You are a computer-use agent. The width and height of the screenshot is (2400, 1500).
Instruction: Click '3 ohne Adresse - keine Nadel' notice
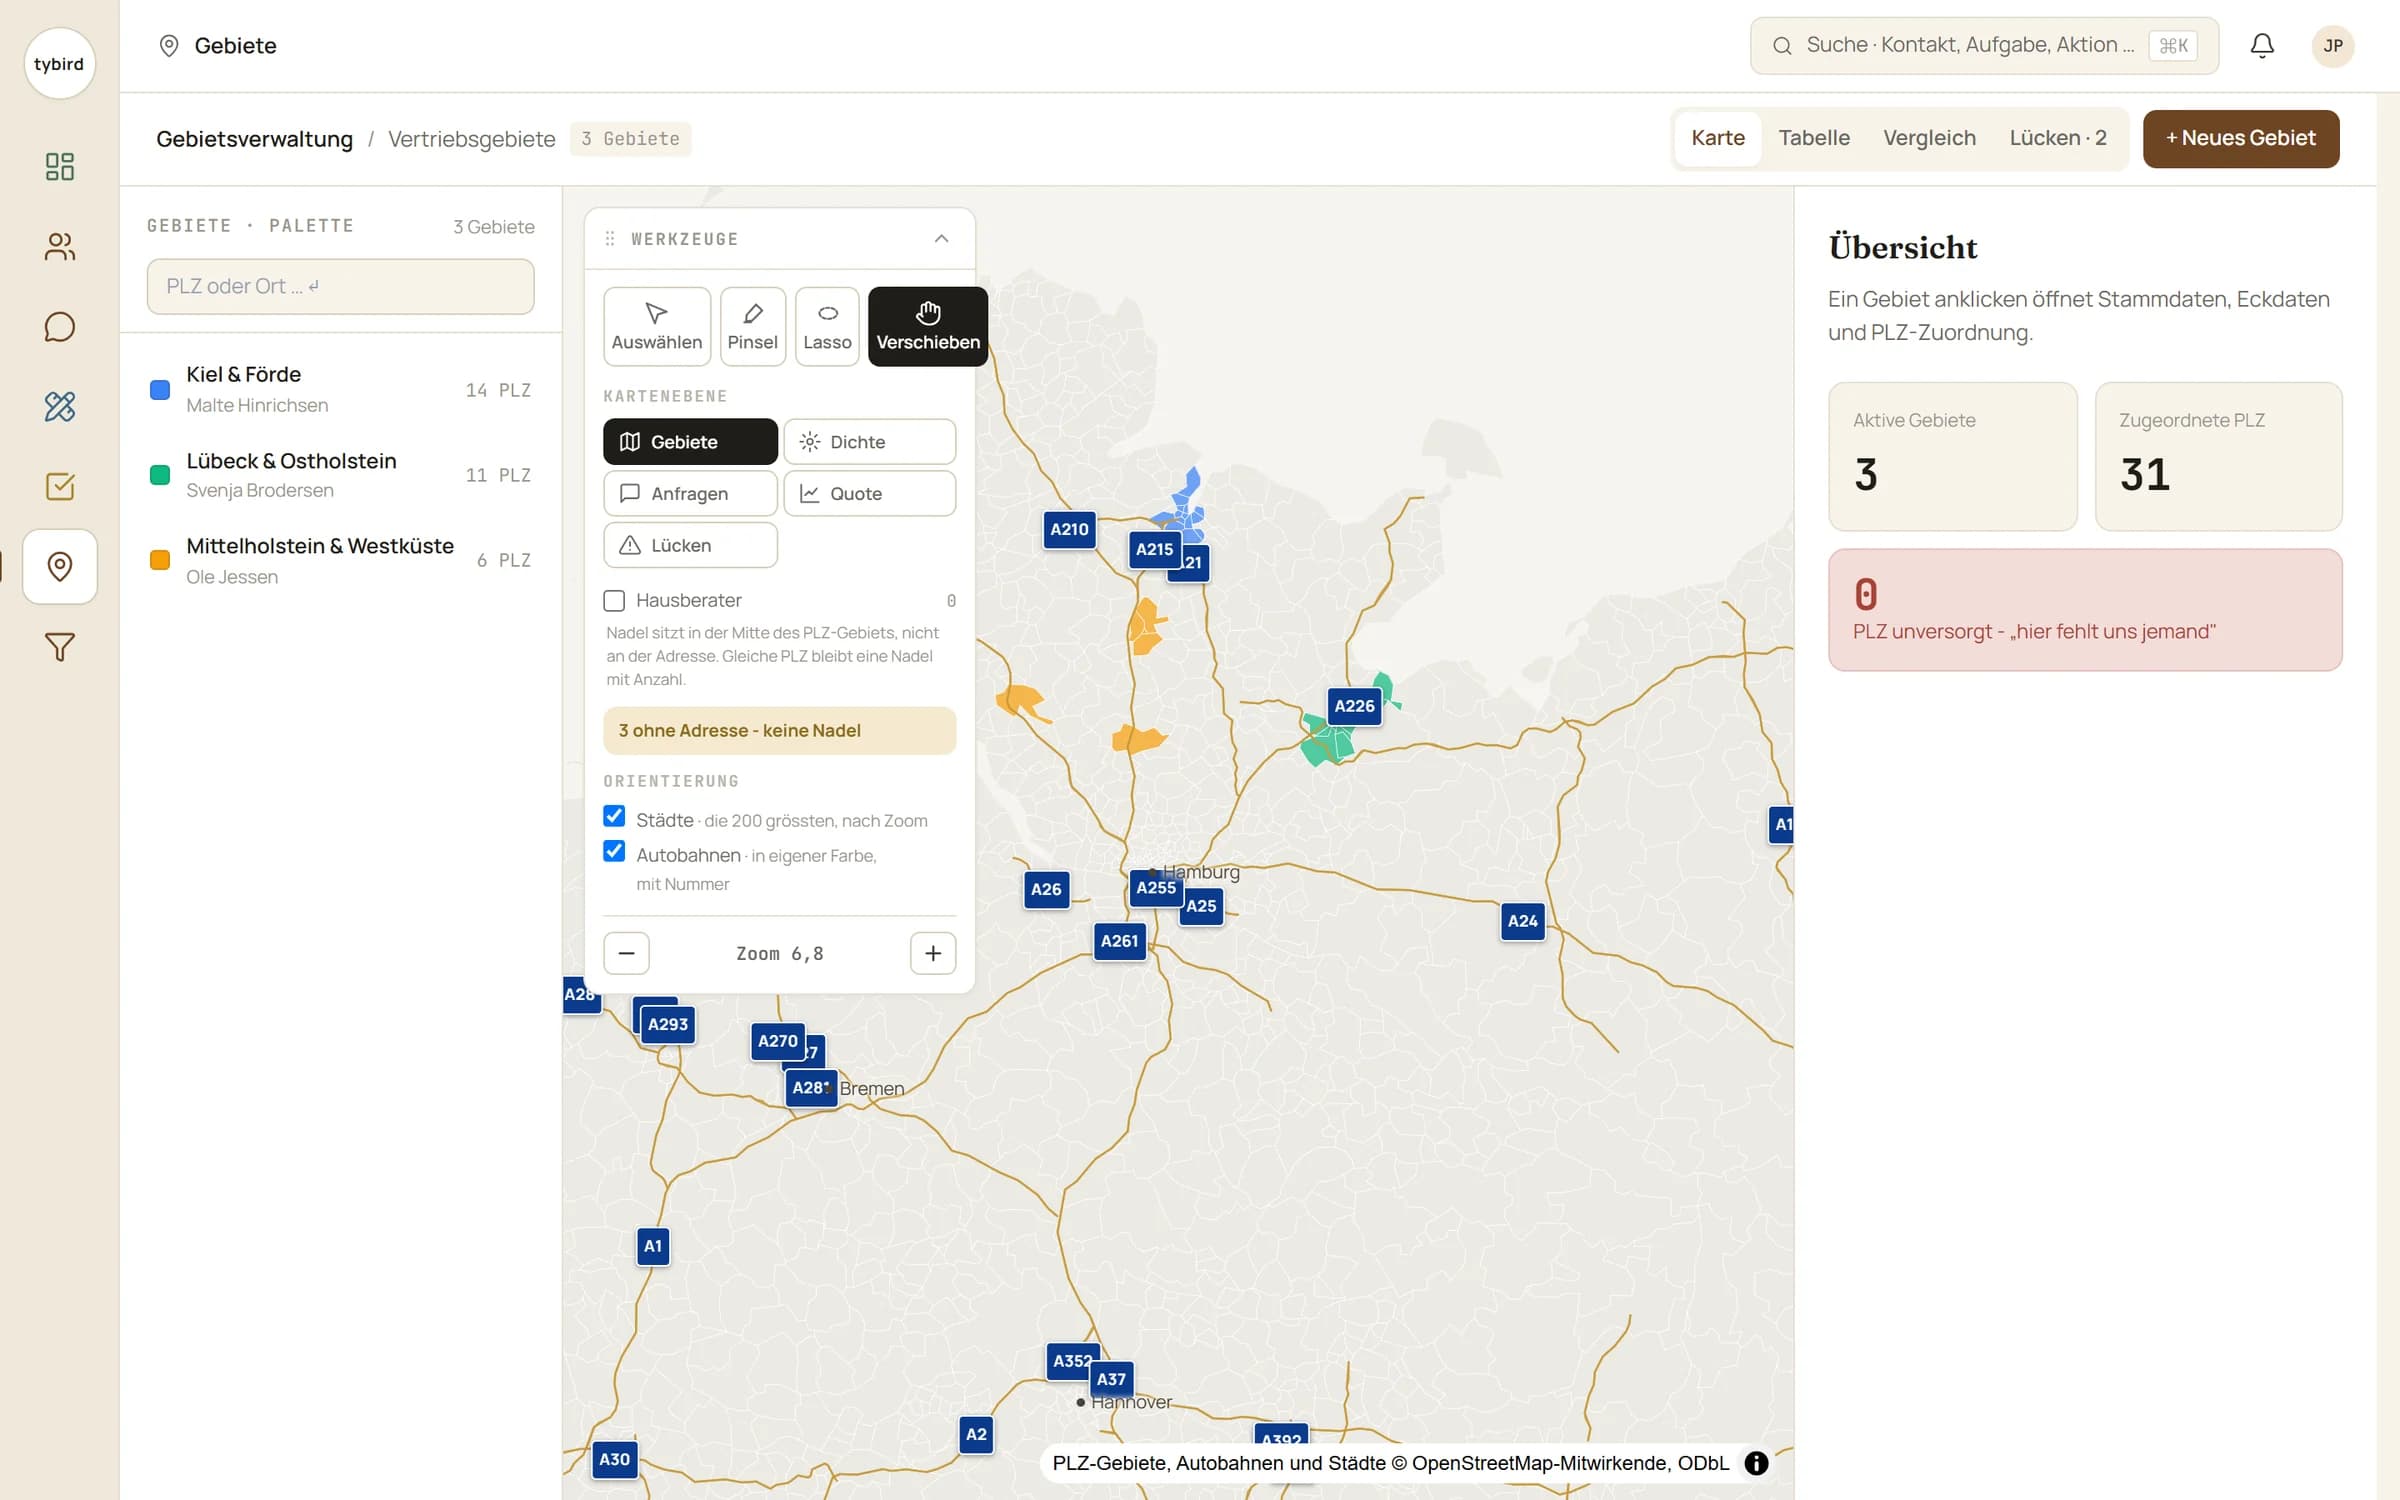pyautogui.click(x=779, y=731)
